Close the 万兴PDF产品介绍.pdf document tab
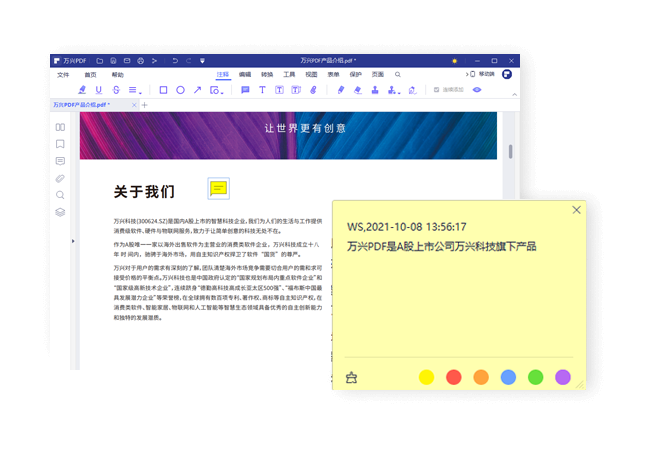This screenshot has height=450, width=645. [134, 105]
